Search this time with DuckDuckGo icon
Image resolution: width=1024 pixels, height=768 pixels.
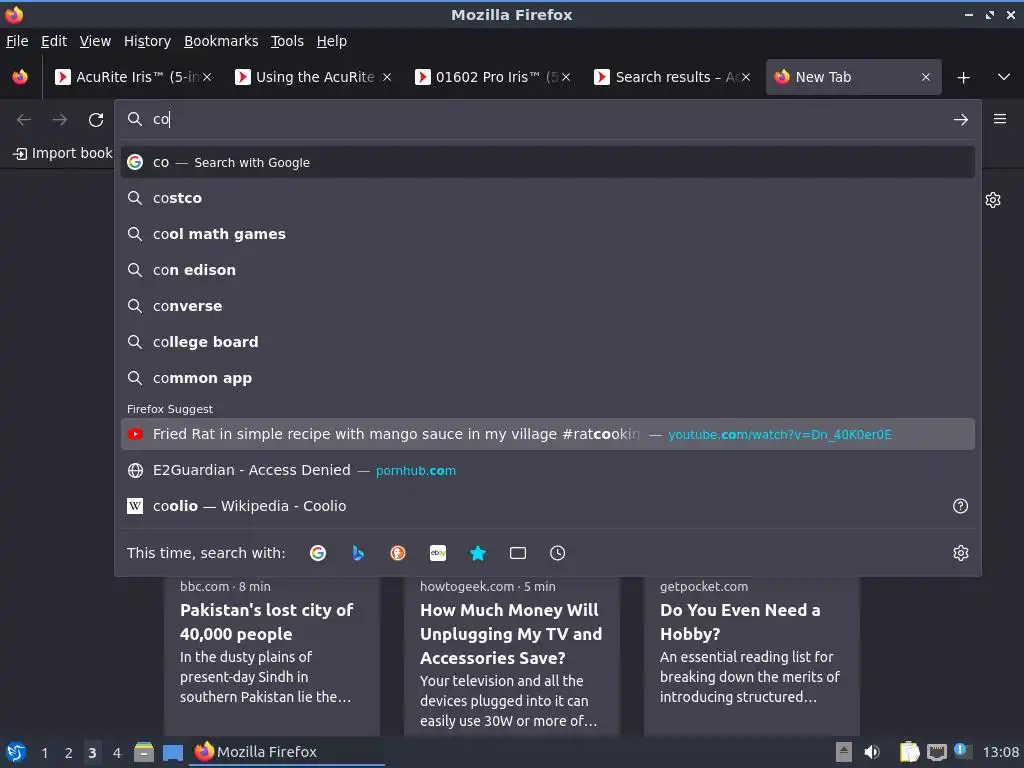pyautogui.click(x=398, y=553)
